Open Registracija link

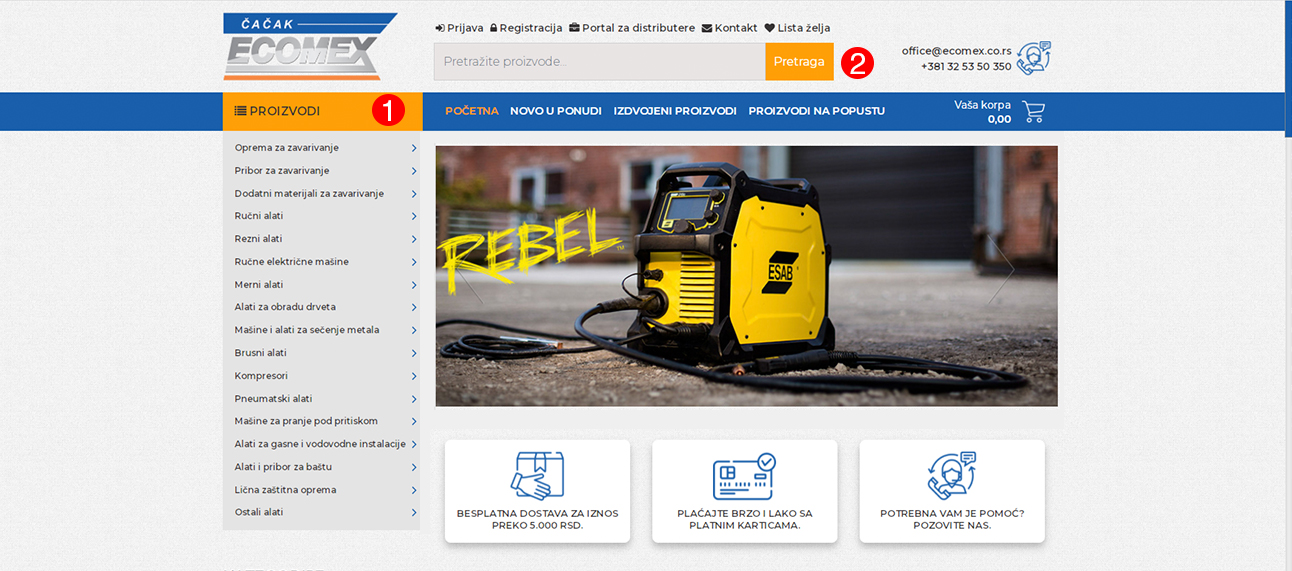(x=526, y=28)
